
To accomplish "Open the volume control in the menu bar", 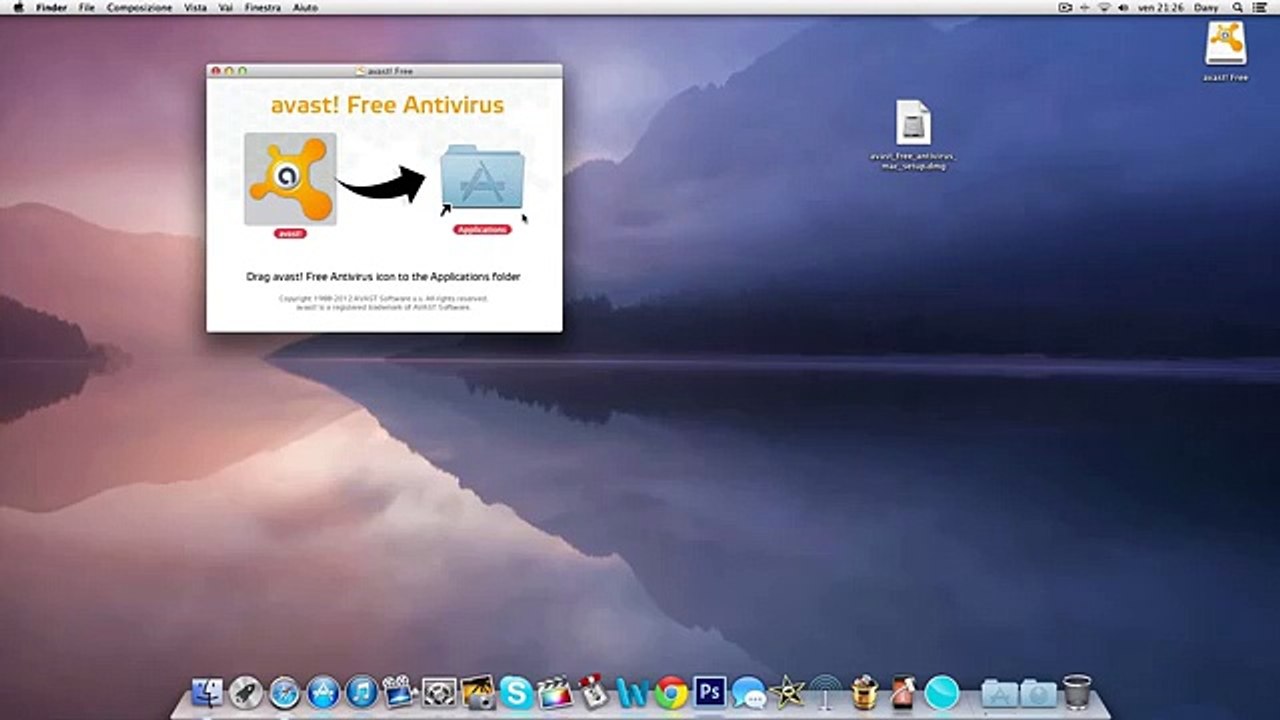I will click(1125, 7).
